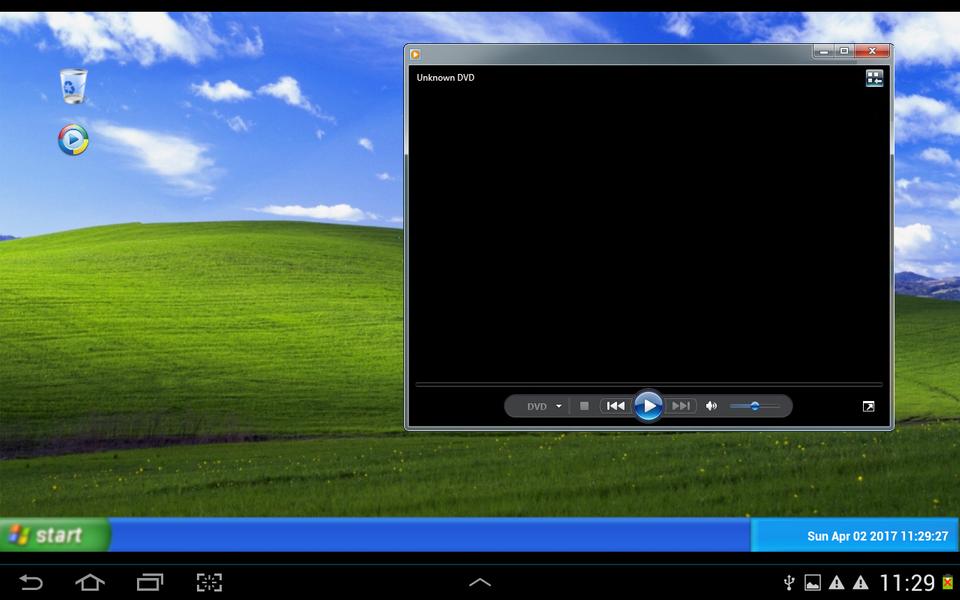The height and width of the screenshot is (600, 960).
Task: Open the start menu
Action: coord(55,535)
